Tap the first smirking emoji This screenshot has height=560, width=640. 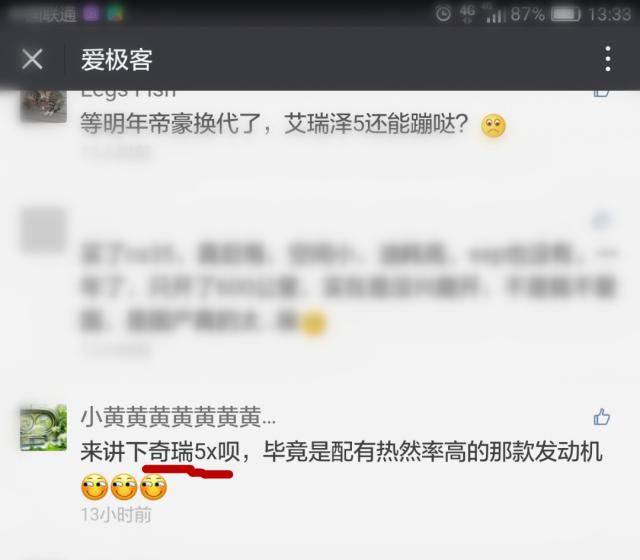(x=95, y=487)
